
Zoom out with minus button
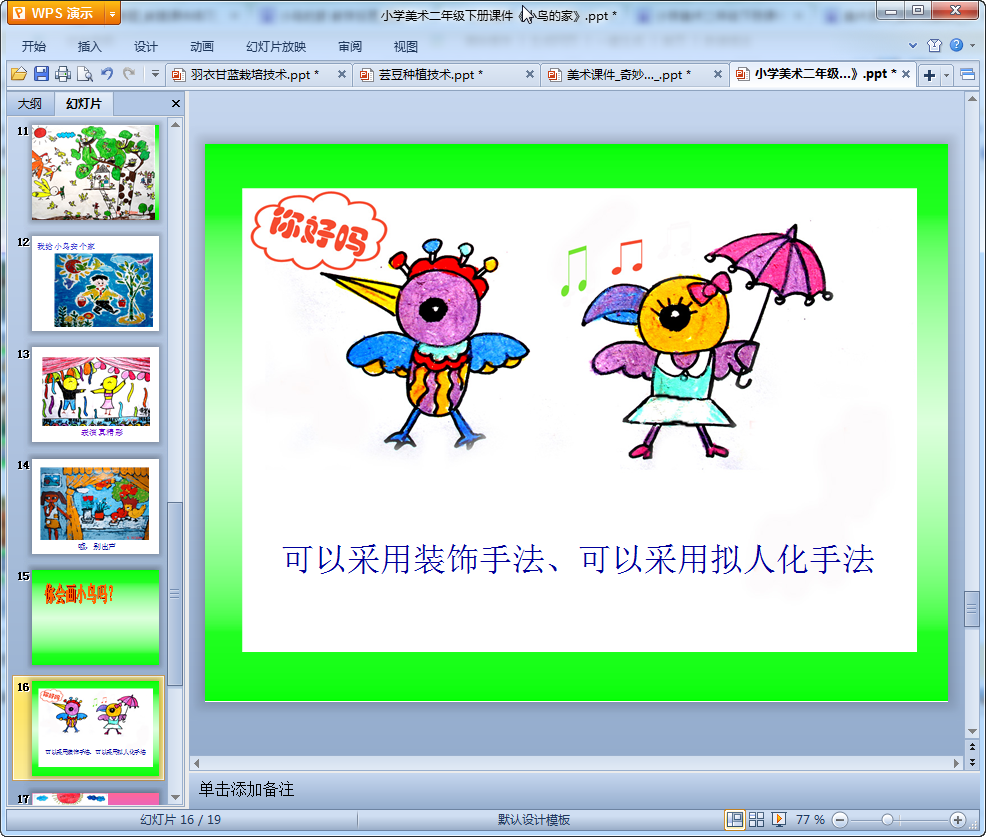(x=840, y=820)
